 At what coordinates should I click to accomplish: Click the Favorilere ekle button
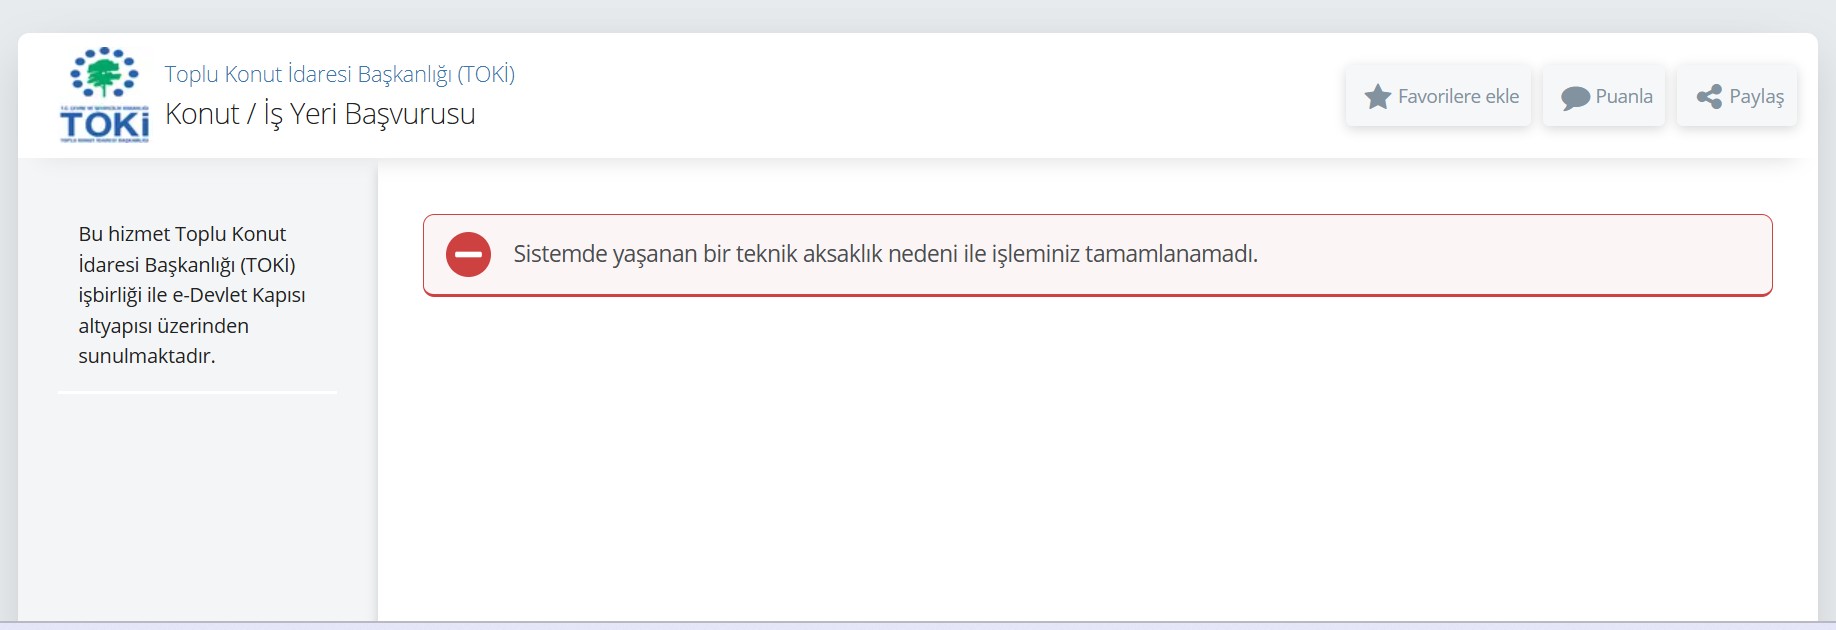1437,96
